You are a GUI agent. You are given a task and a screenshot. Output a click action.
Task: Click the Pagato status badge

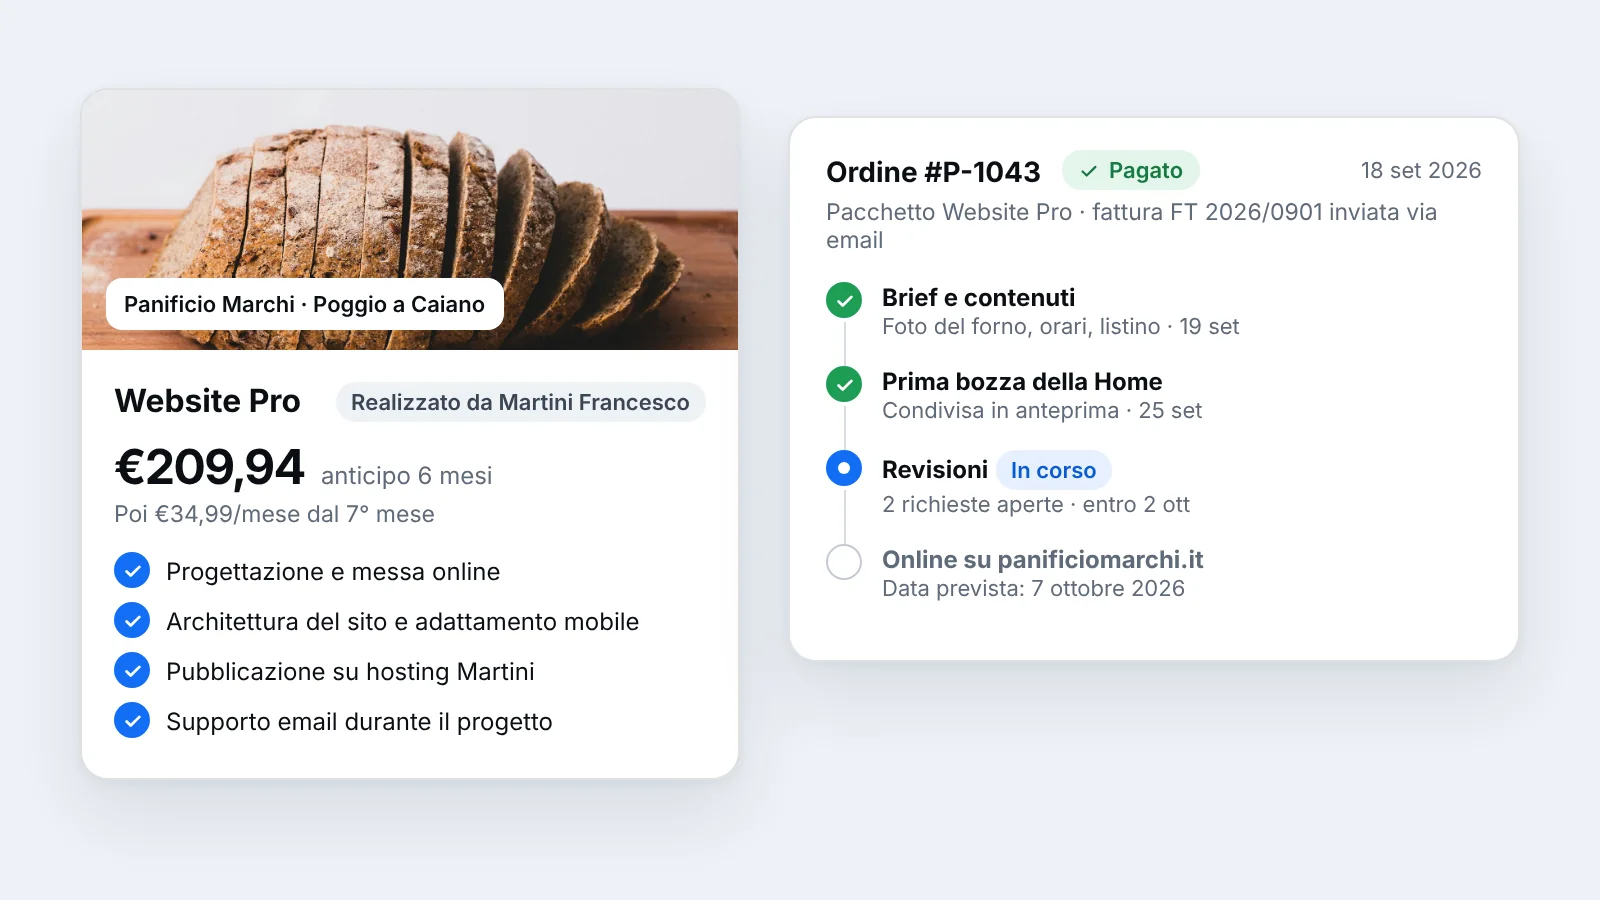(x=1131, y=170)
